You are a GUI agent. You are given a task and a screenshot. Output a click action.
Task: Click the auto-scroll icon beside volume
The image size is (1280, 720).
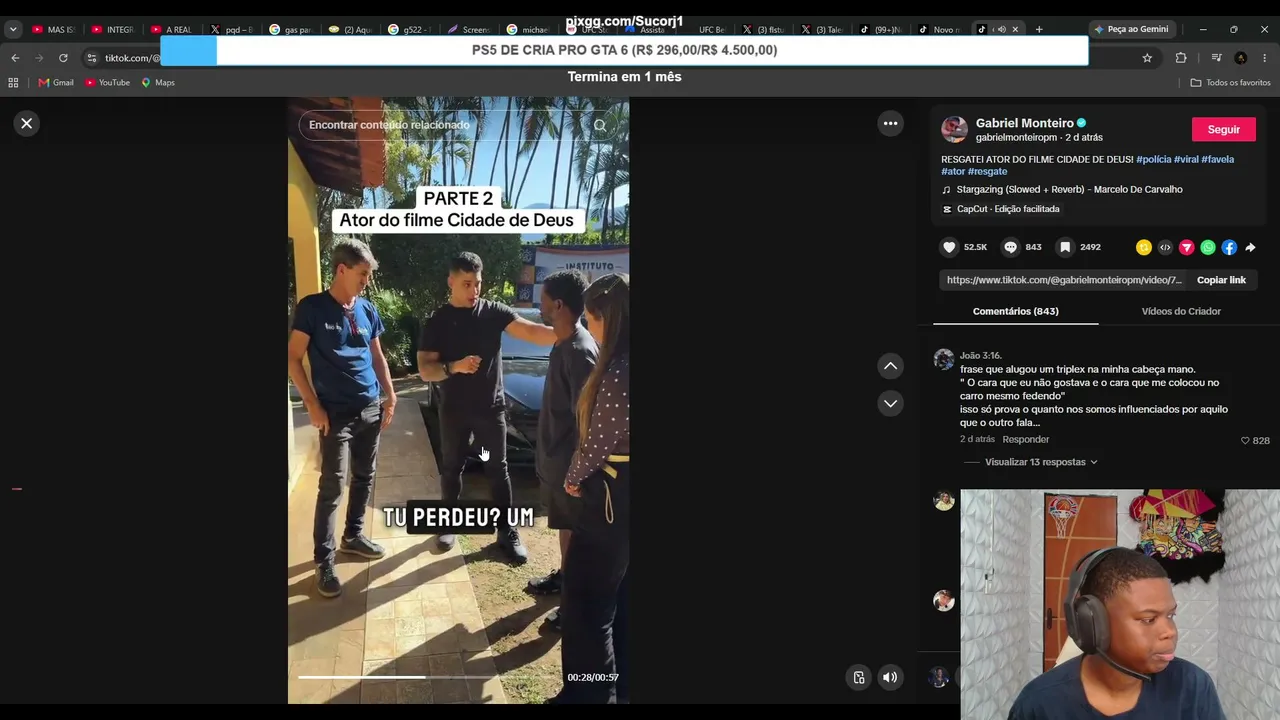858,677
